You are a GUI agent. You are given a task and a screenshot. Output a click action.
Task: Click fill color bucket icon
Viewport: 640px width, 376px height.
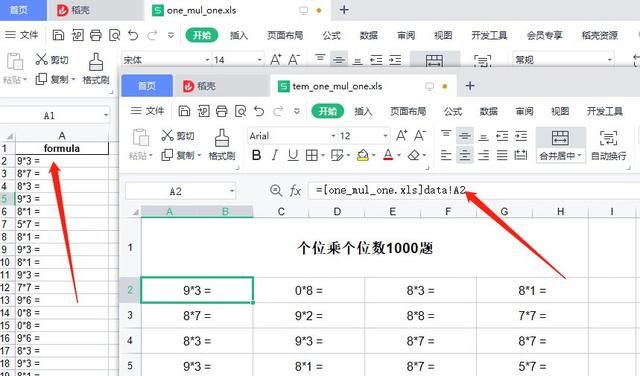(x=362, y=155)
